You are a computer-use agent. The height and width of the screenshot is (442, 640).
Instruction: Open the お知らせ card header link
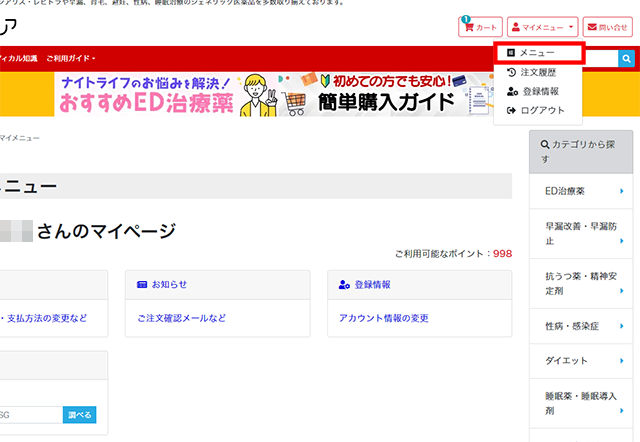click(x=169, y=284)
